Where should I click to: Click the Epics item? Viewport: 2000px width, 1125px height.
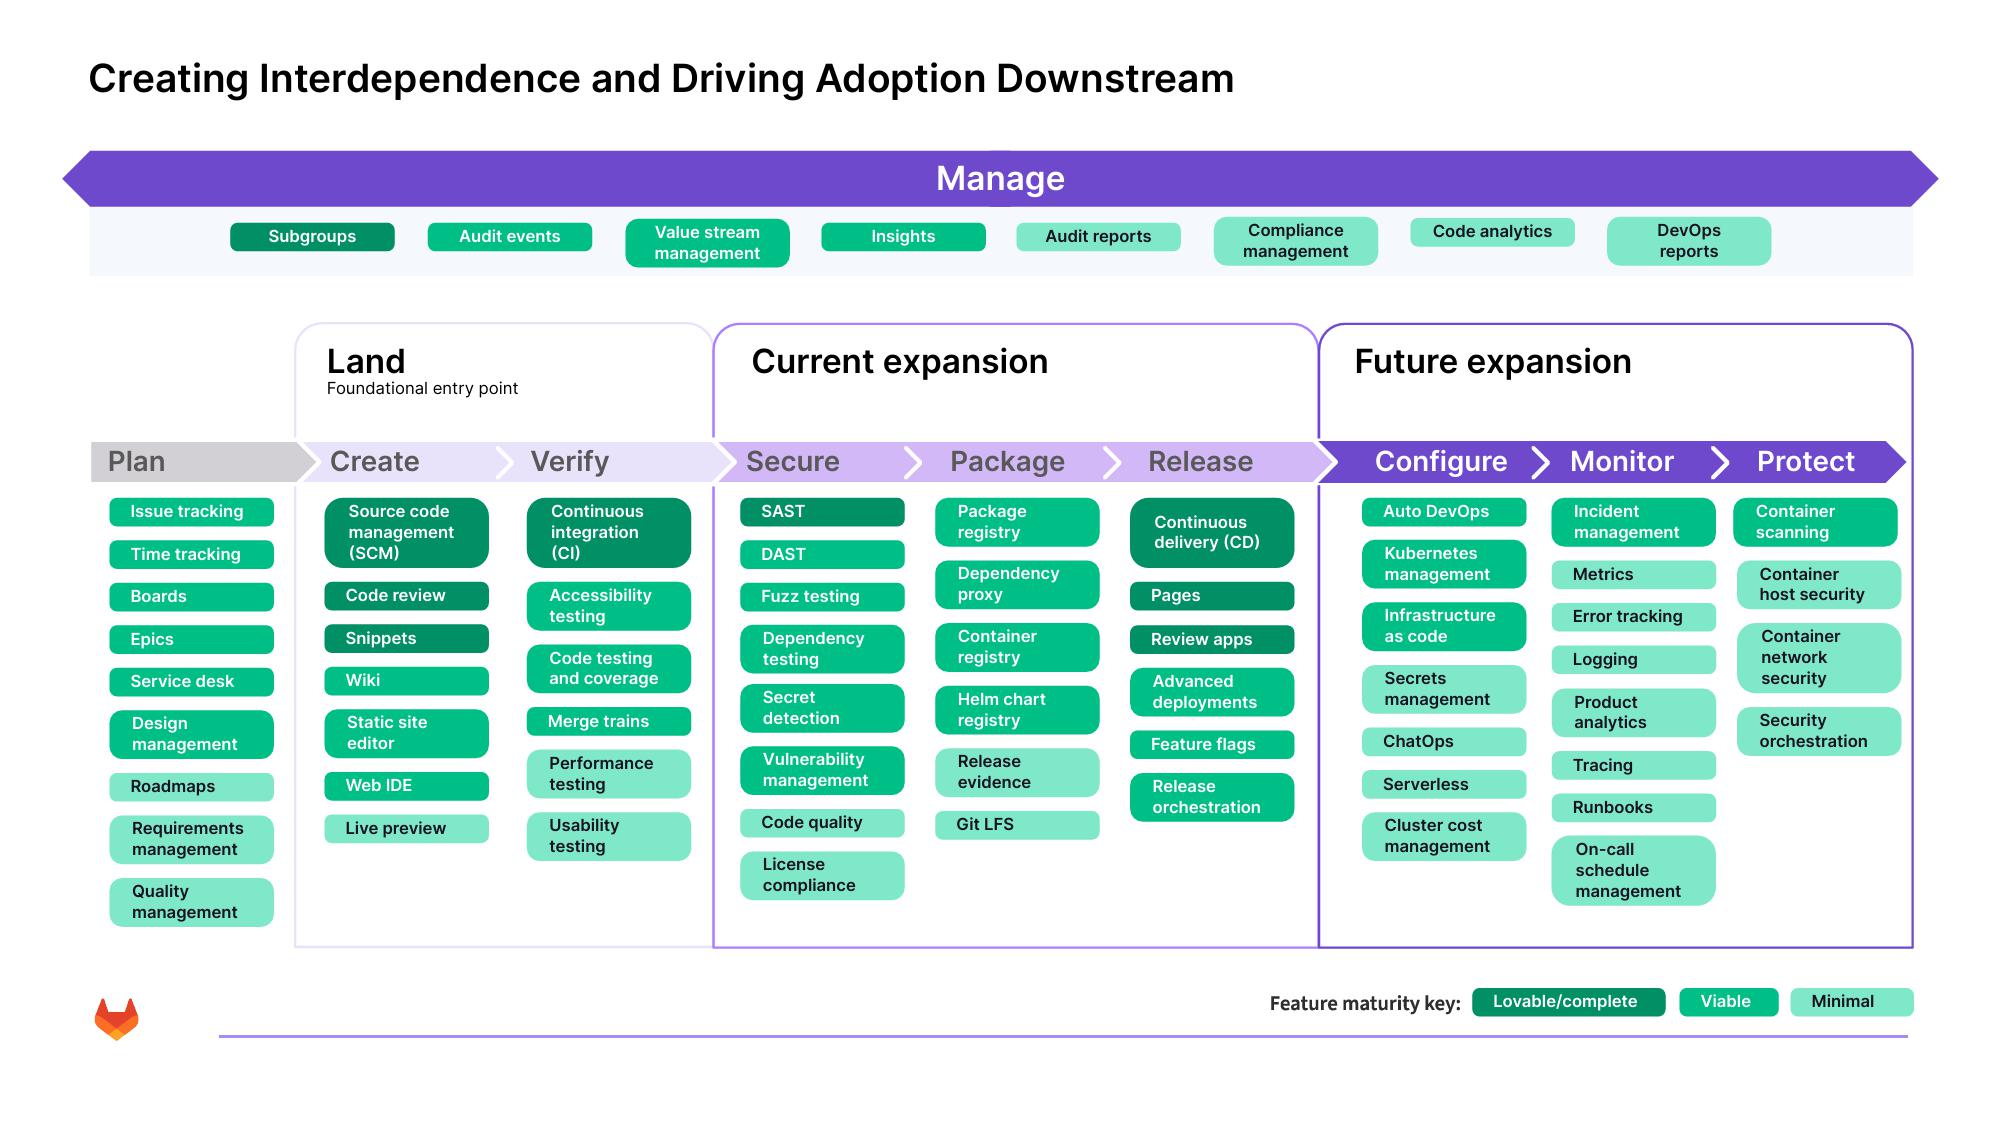[191, 640]
